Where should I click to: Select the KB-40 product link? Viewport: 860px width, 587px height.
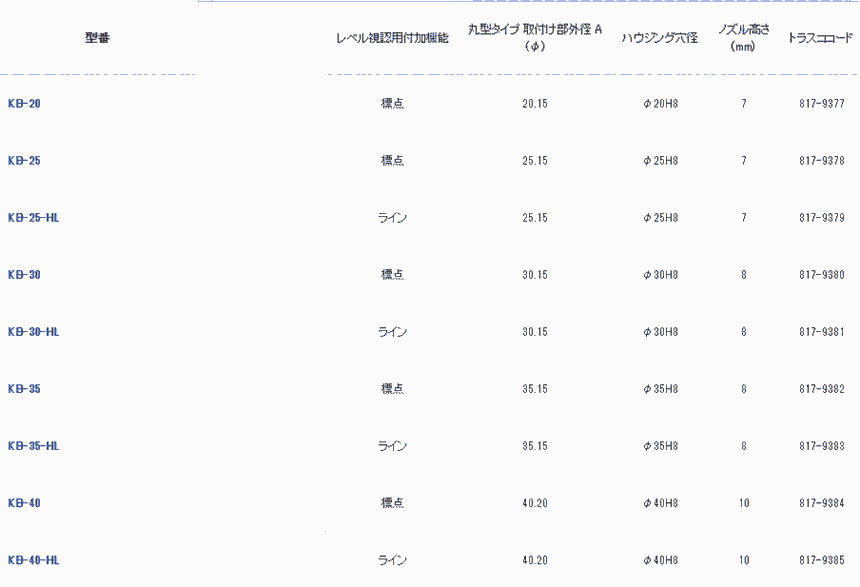pos(24,503)
